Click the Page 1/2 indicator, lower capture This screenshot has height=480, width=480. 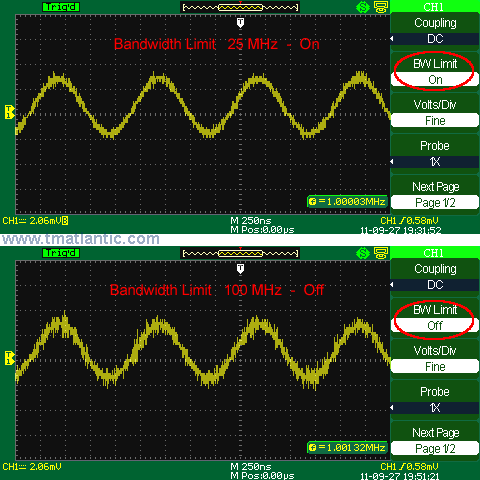[435, 449]
